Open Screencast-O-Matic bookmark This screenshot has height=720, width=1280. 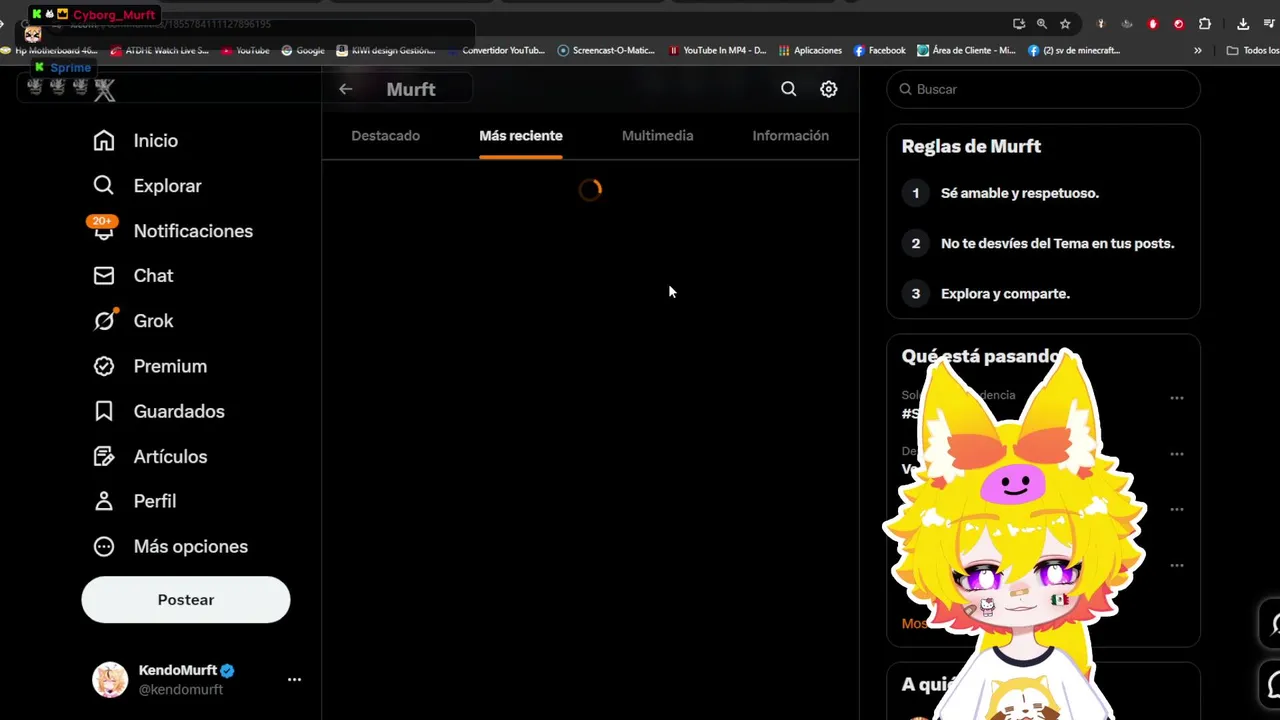pos(606,50)
